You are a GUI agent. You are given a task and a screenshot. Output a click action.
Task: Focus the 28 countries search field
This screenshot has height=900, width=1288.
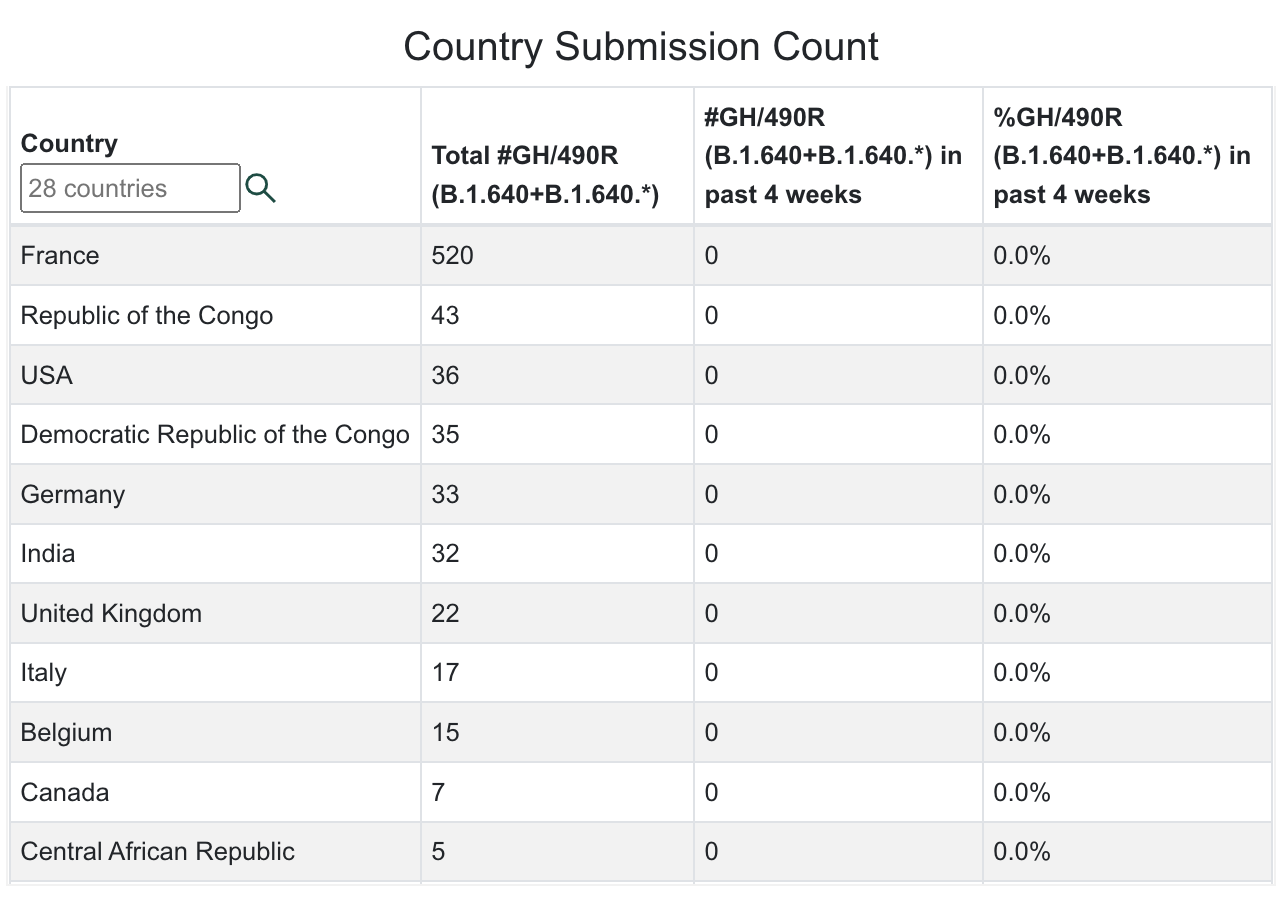pyautogui.click(x=130, y=188)
